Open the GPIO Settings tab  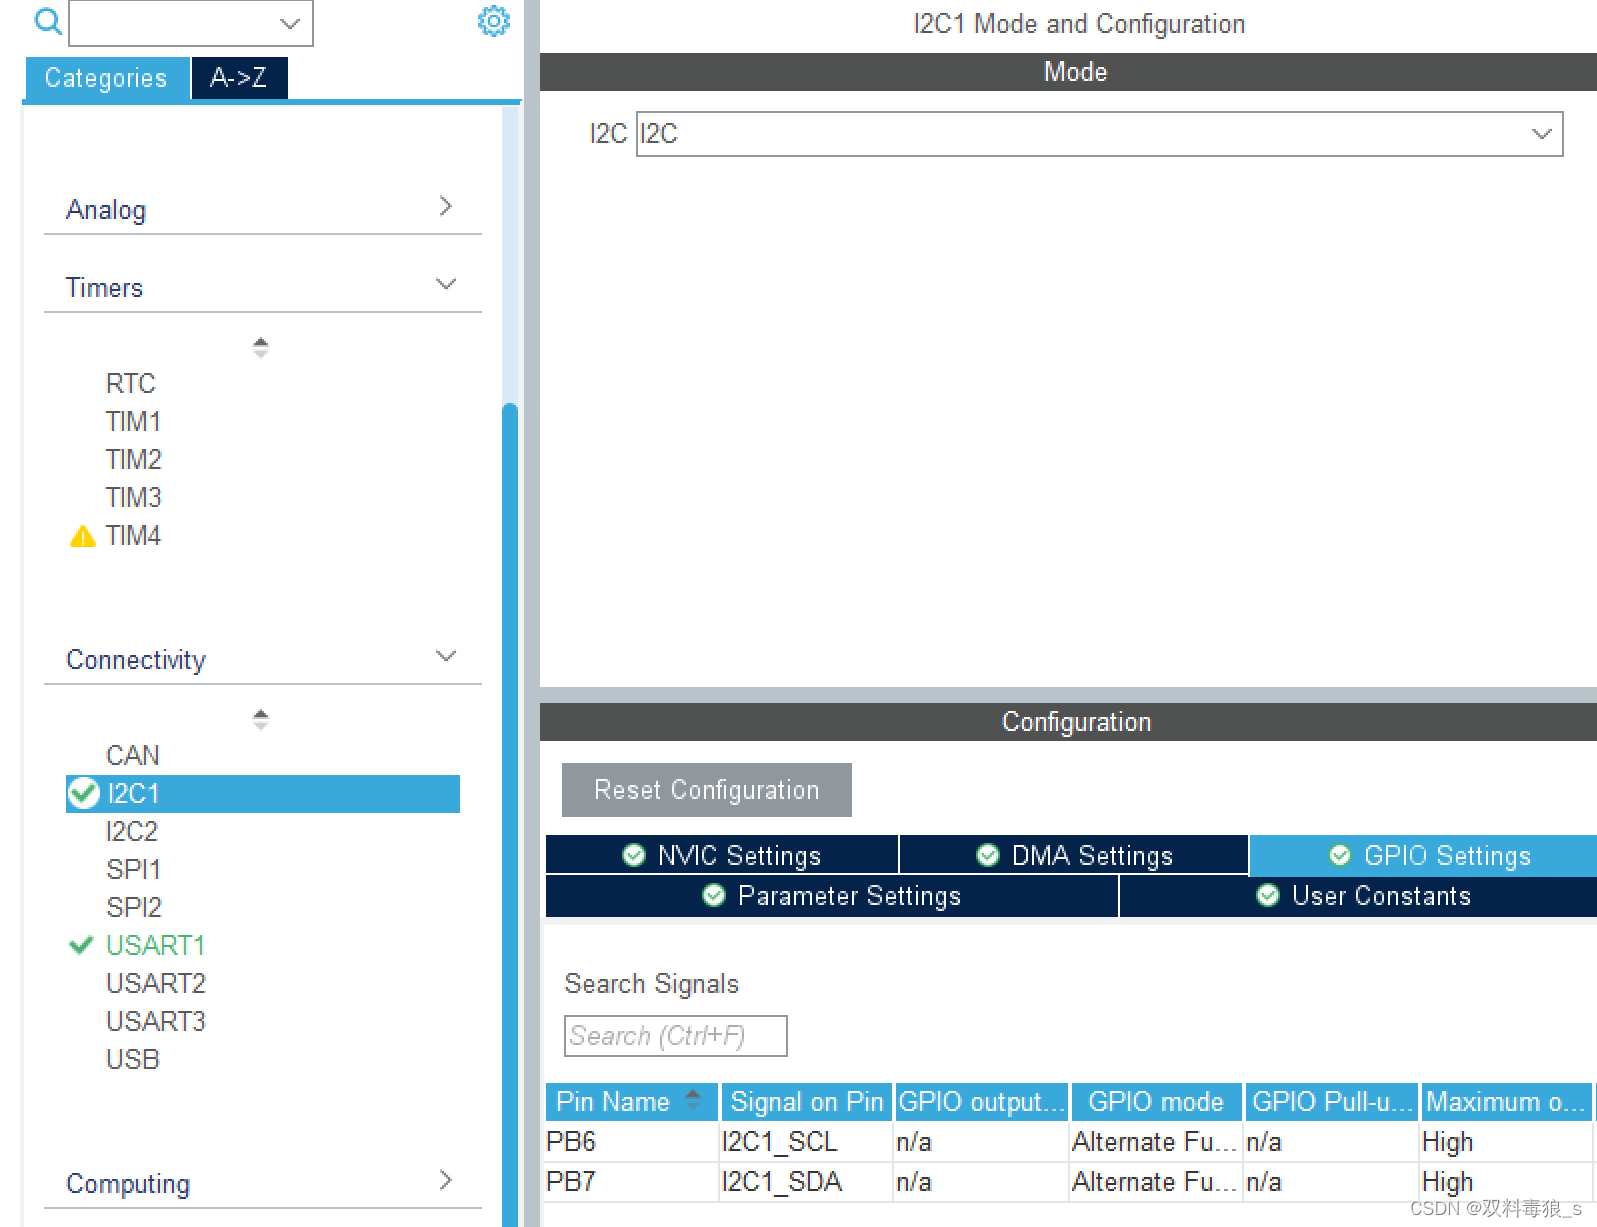point(1424,855)
